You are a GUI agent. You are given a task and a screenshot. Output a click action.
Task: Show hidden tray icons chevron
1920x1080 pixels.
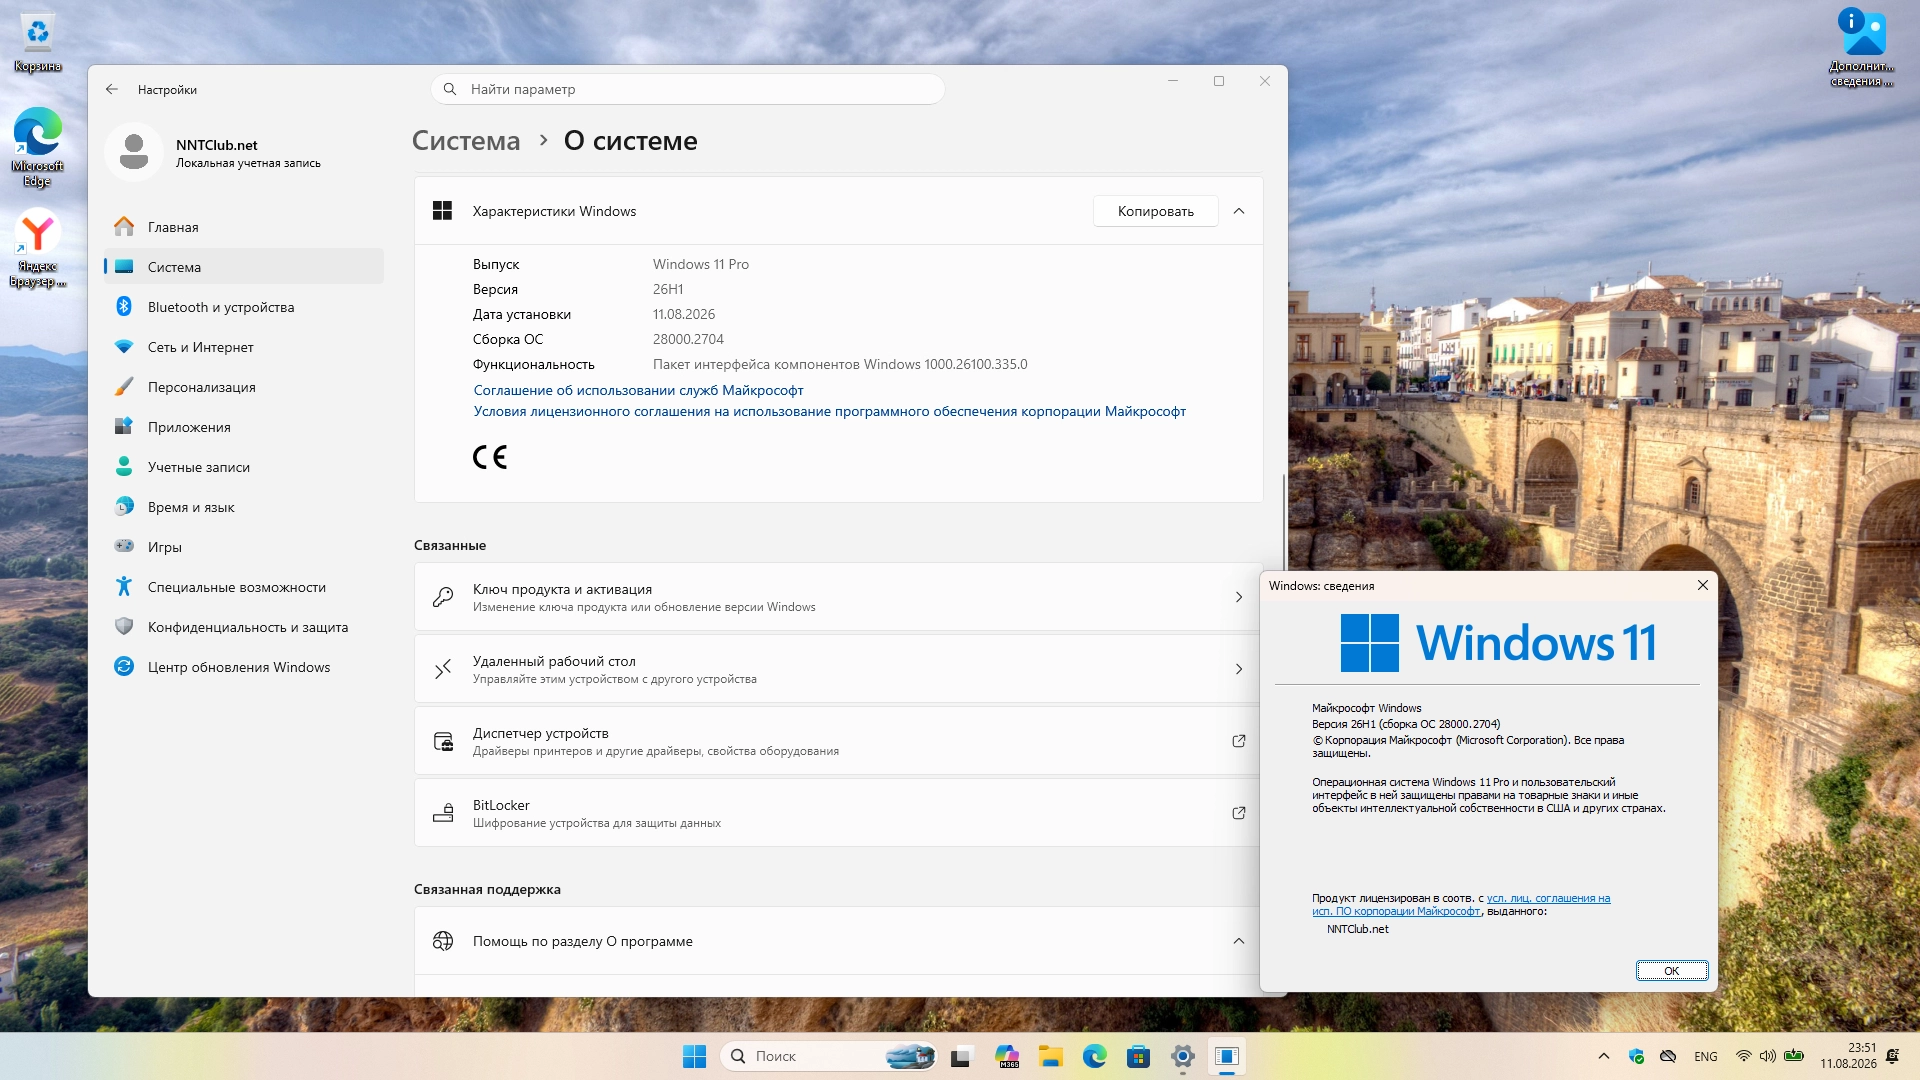coord(1604,1056)
